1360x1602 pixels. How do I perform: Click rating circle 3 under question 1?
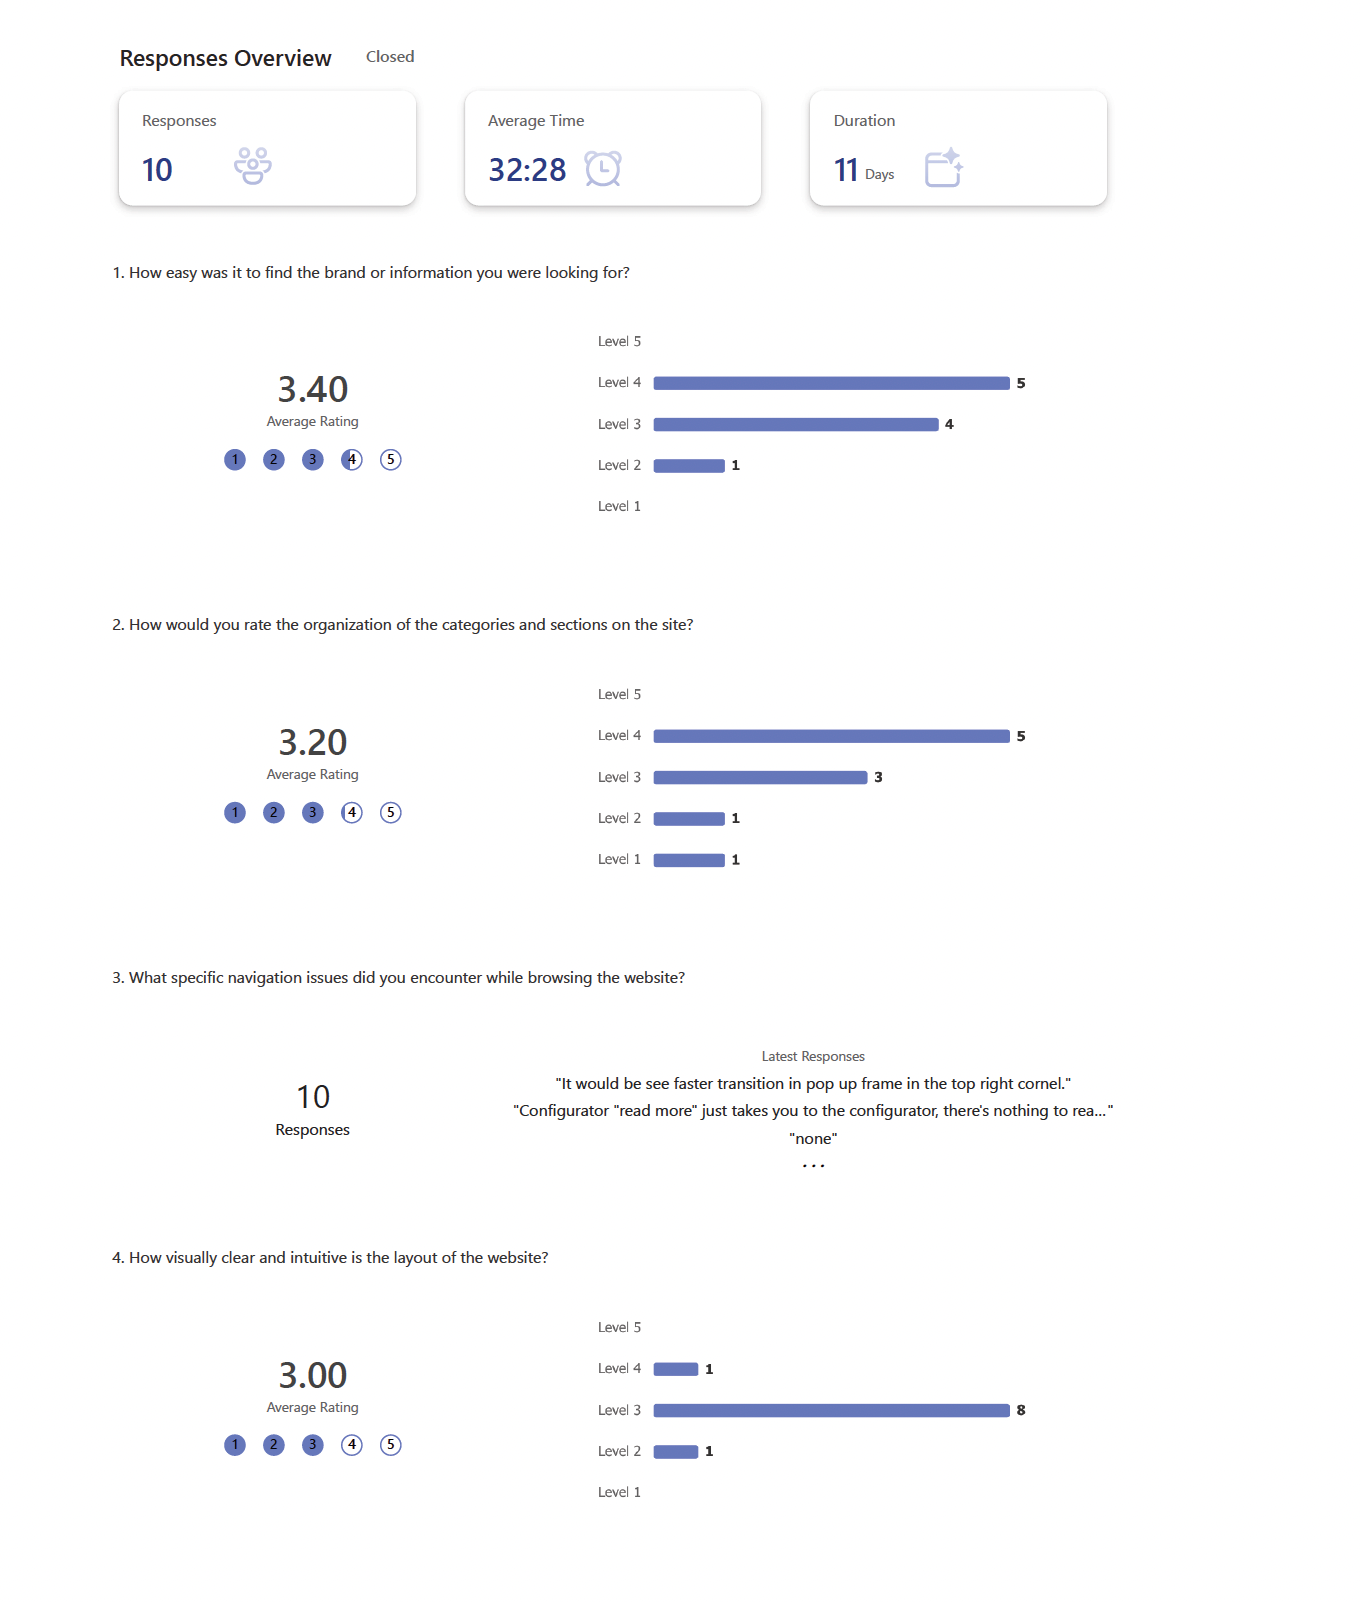pyautogui.click(x=313, y=460)
